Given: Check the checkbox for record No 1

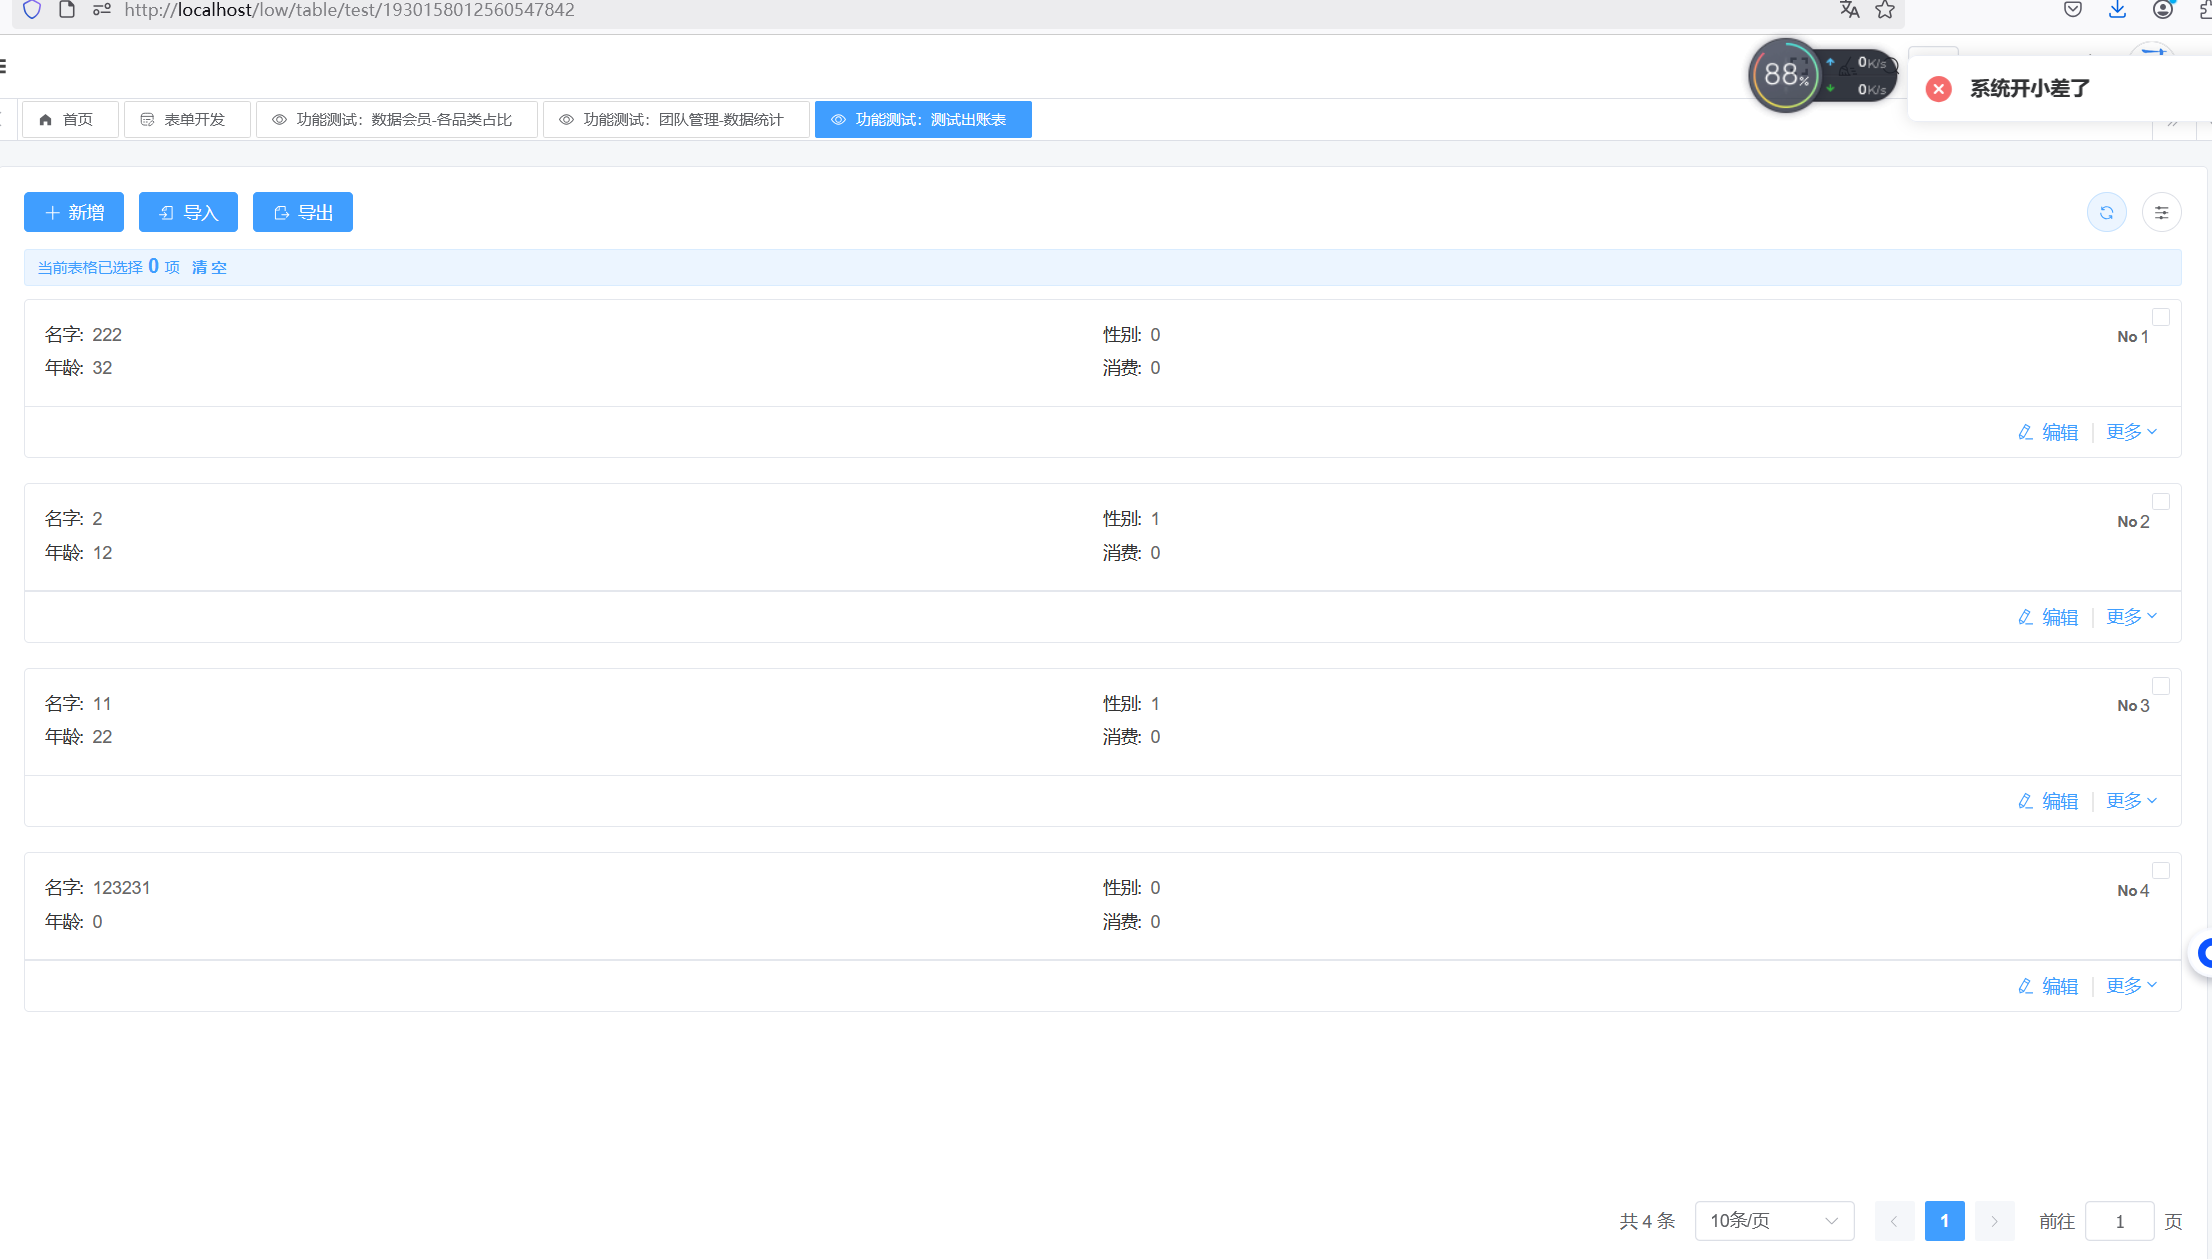Looking at the screenshot, I should 2161,317.
